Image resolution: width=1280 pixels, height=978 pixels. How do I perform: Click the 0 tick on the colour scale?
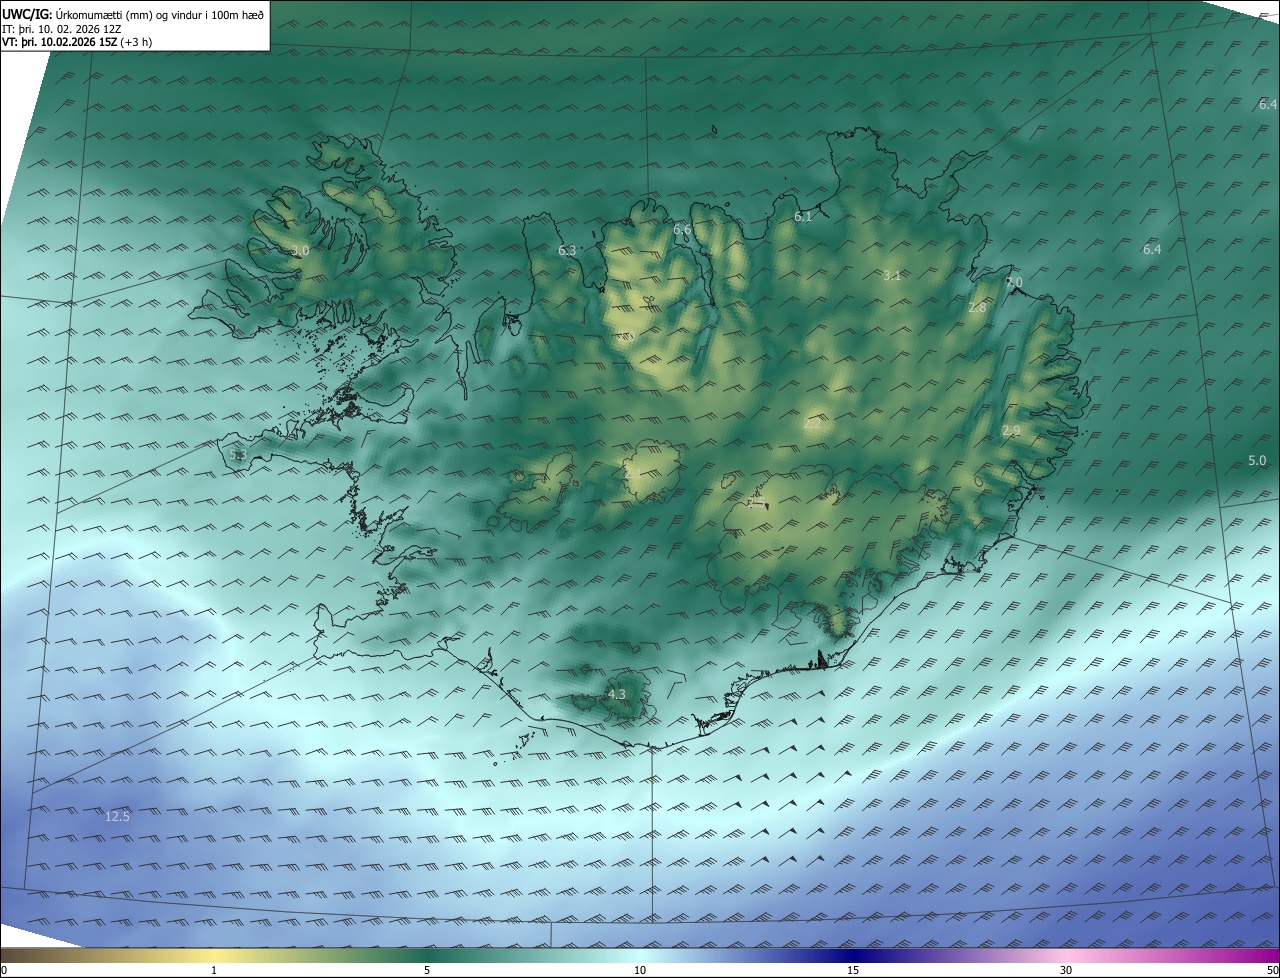(3, 970)
